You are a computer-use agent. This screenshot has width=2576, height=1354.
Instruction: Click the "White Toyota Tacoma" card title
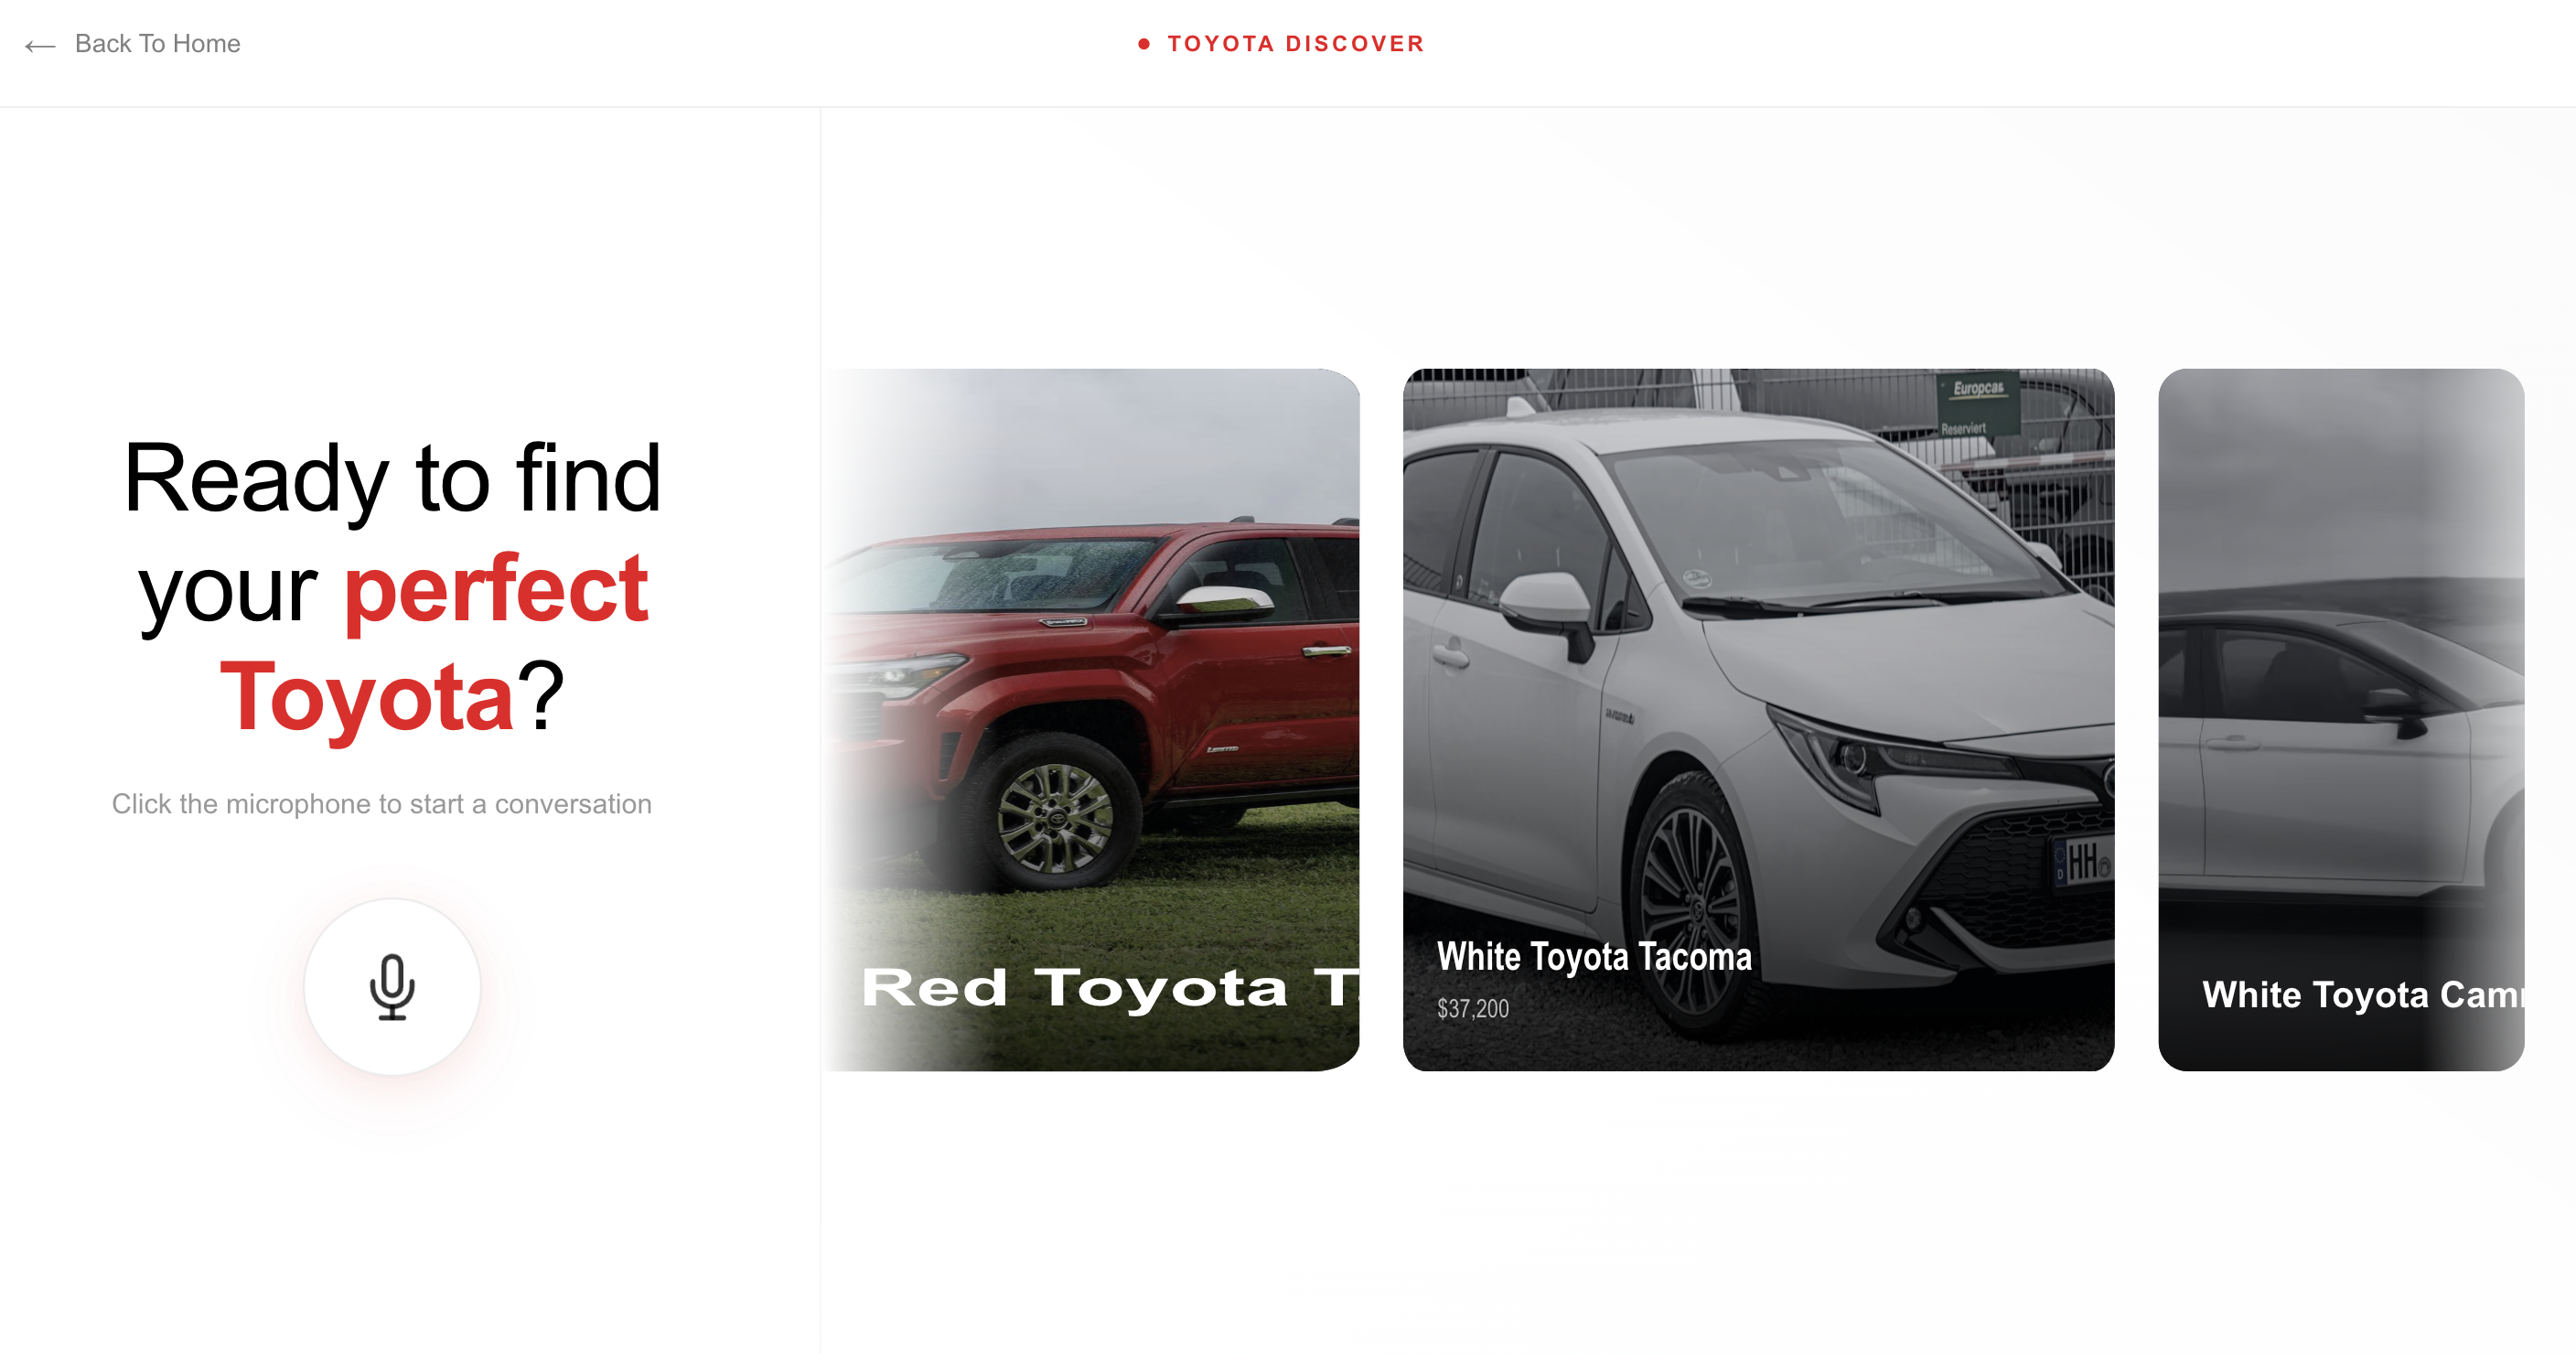[x=1594, y=956]
